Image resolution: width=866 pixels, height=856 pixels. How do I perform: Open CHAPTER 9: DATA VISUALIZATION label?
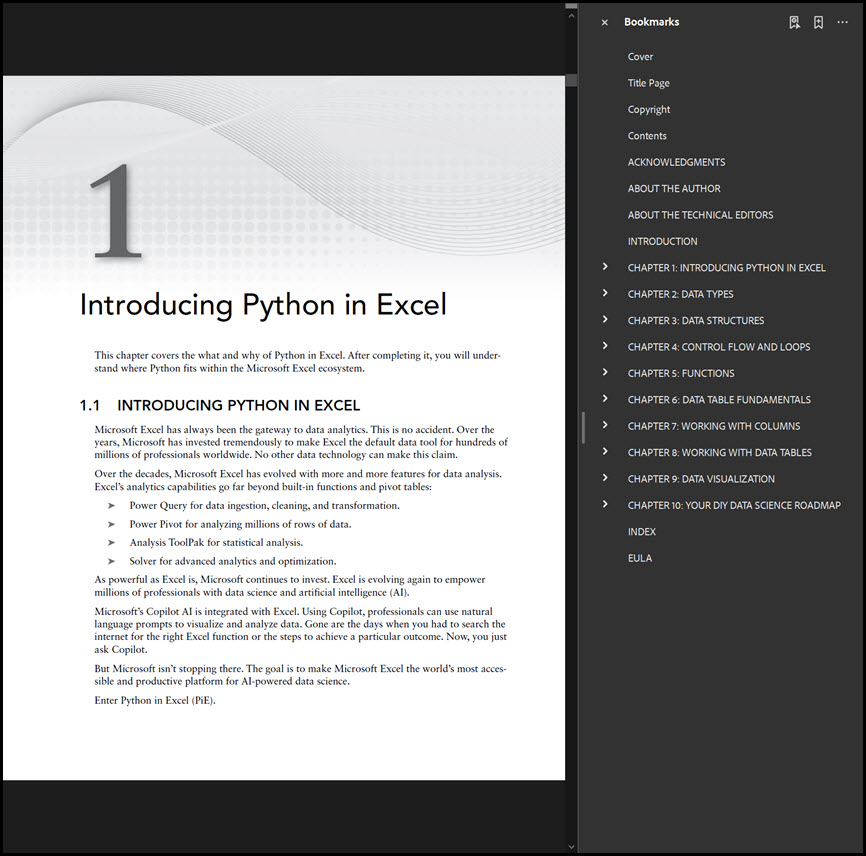point(701,479)
